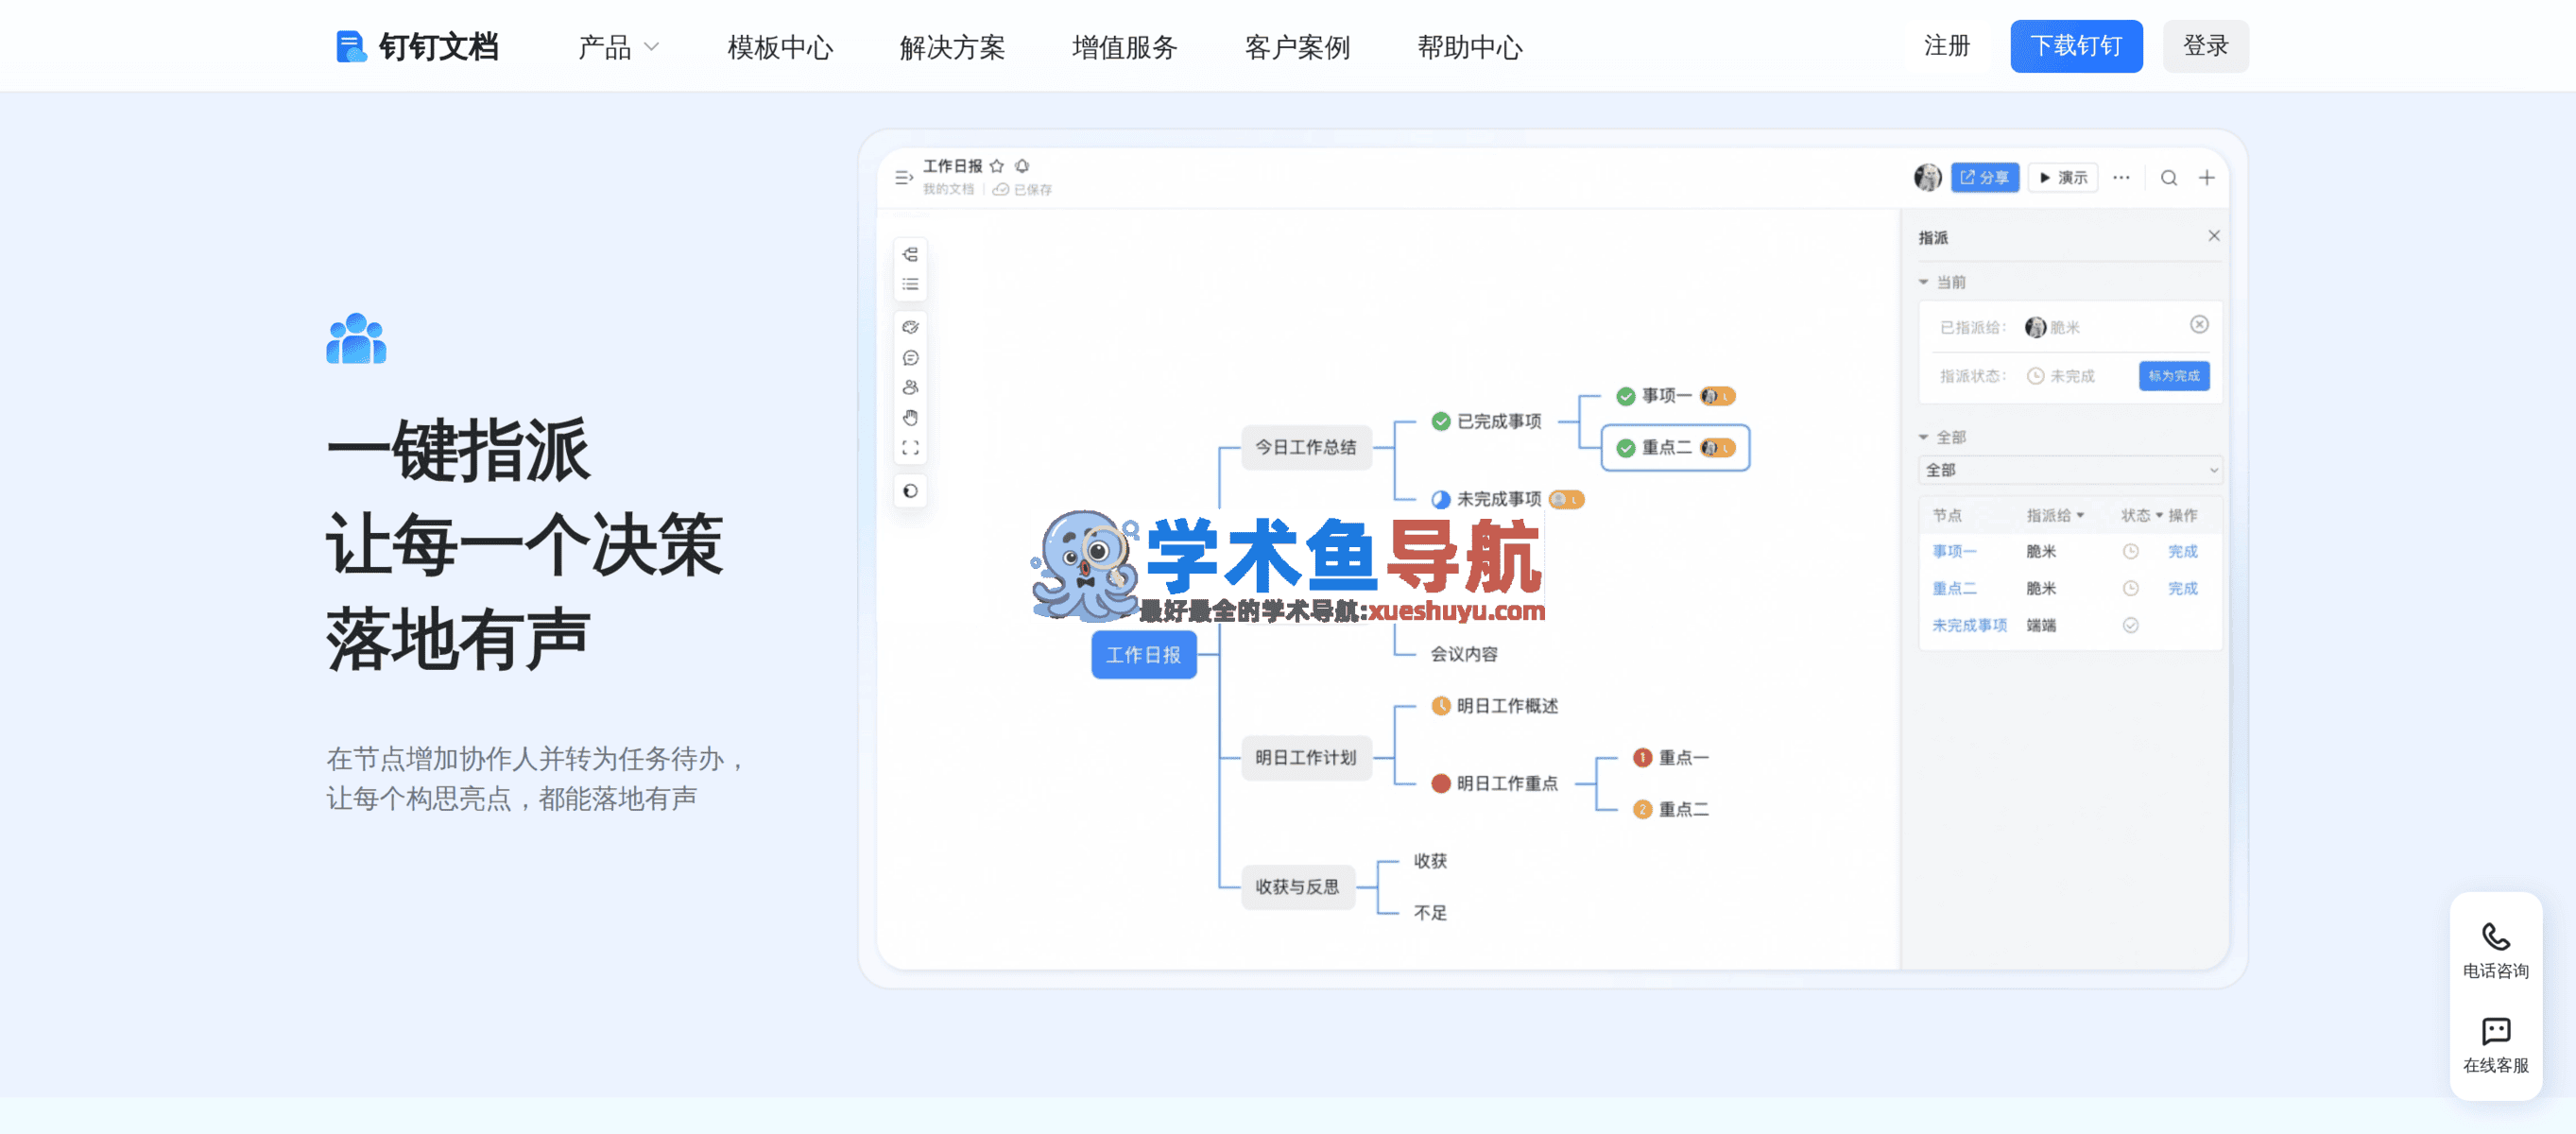Click phone consultation 电话咨询 icon
2576x1134 pixels.
(2496, 937)
